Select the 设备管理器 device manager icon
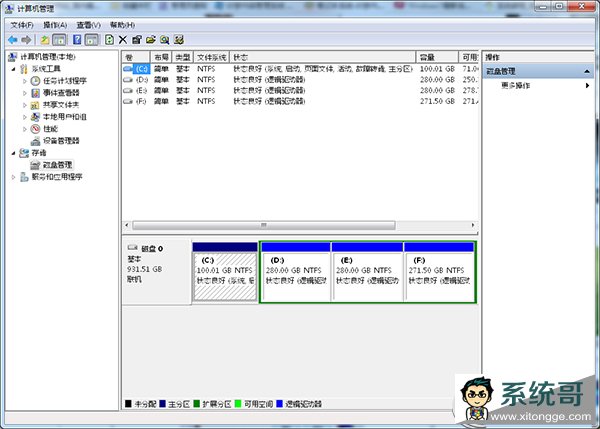The height and width of the screenshot is (429, 600). tap(35, 141)
